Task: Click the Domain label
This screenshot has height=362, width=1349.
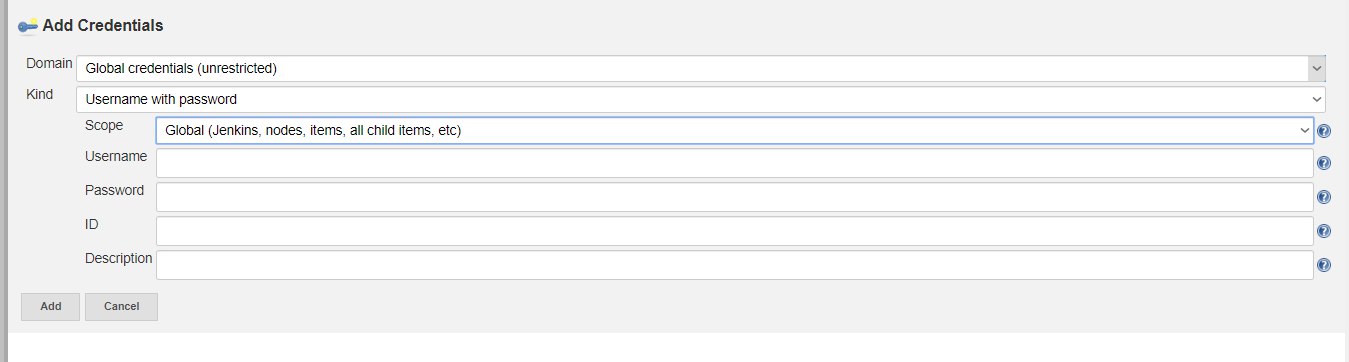Action: (49, 63)
